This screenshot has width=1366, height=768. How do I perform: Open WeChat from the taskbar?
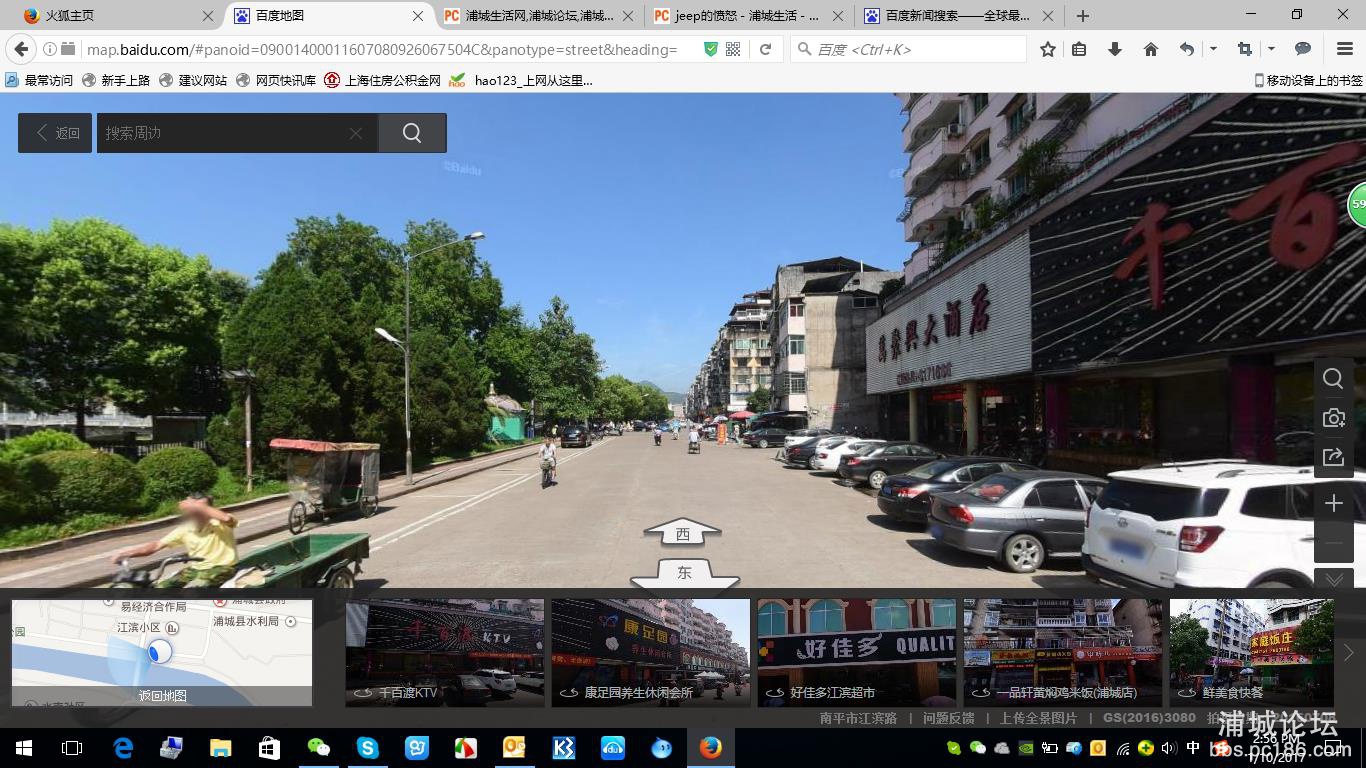pyautogui.click(x=318, y=748)
